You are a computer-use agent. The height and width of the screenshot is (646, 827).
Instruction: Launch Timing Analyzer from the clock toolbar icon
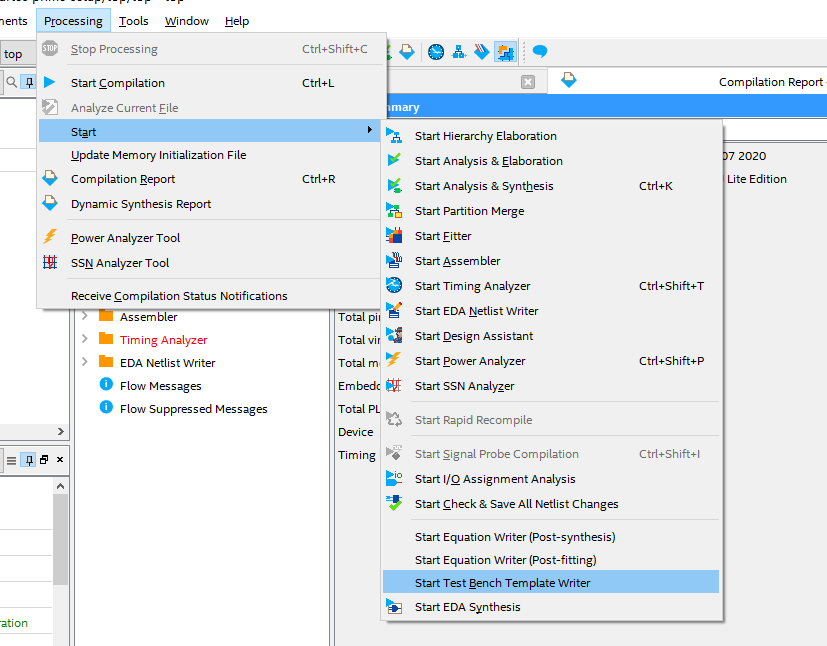pyautogui.click(x=436, y=52)
